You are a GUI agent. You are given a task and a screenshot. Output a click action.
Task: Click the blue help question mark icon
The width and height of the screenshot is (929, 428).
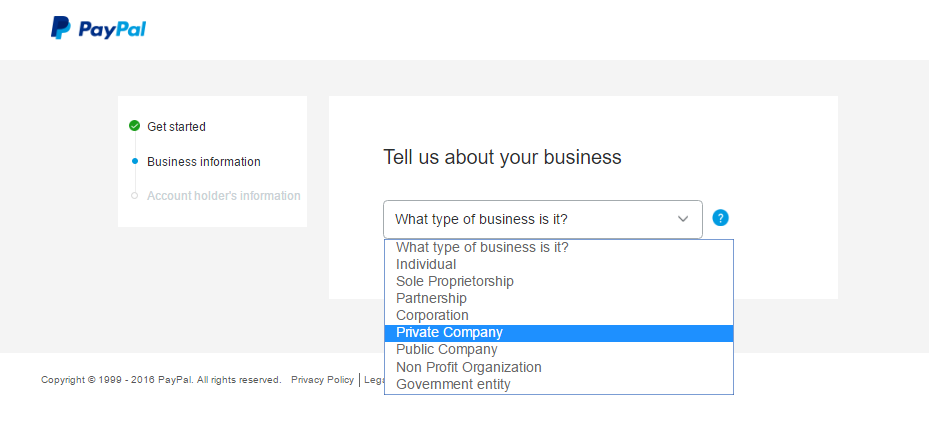tap(720, 218)
